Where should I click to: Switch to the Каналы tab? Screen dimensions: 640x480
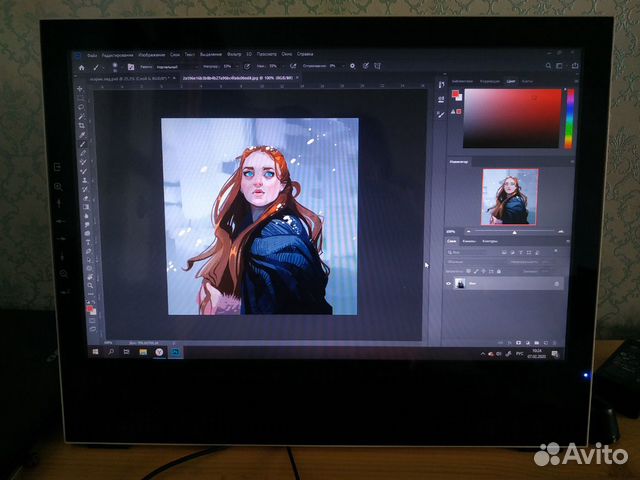469,241
